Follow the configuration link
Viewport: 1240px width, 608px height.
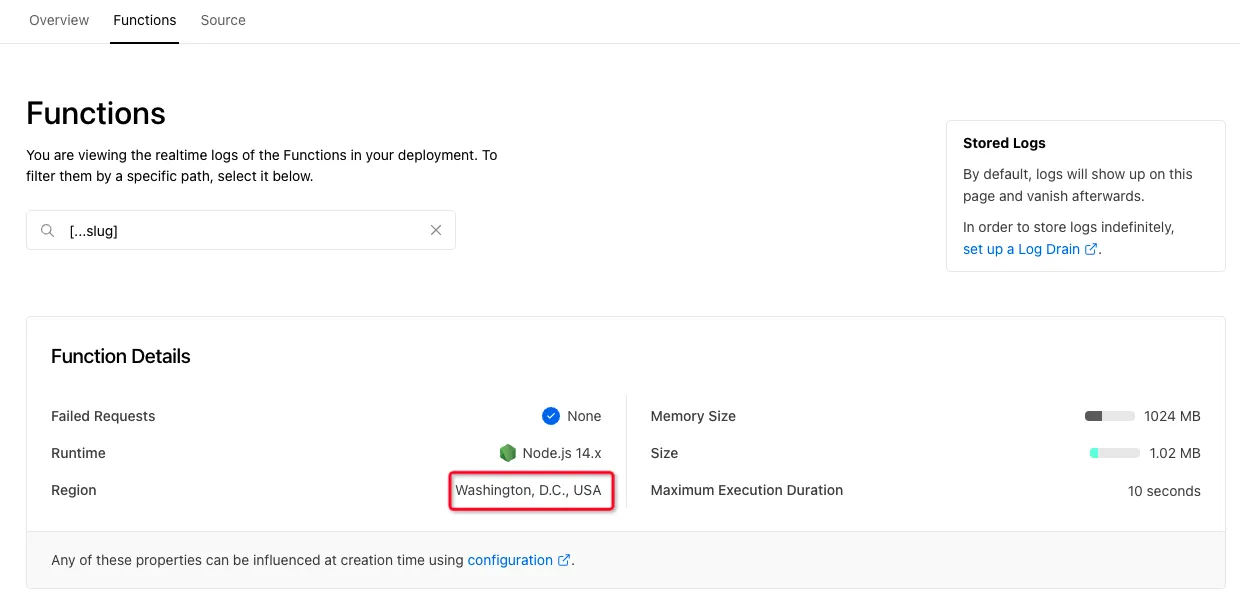tap(510, 560)
